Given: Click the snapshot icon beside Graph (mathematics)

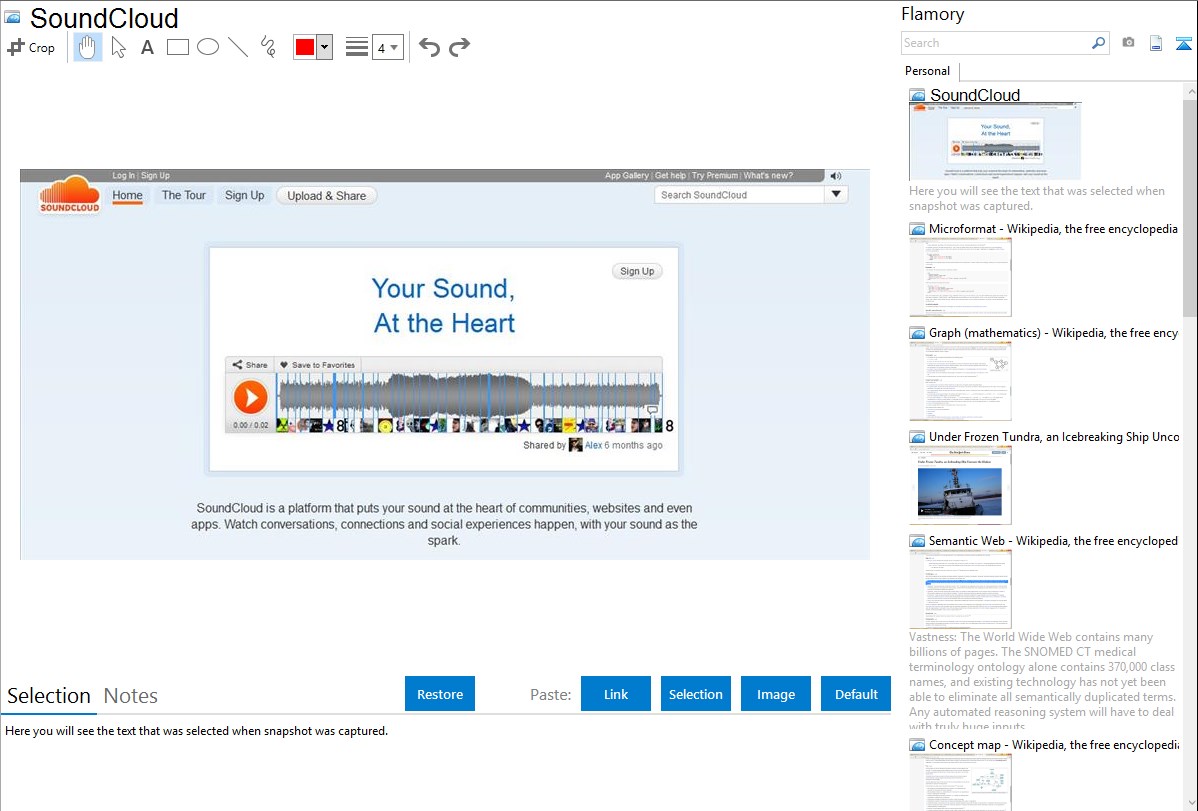Looking at the screenshot, I should [917, 333].
